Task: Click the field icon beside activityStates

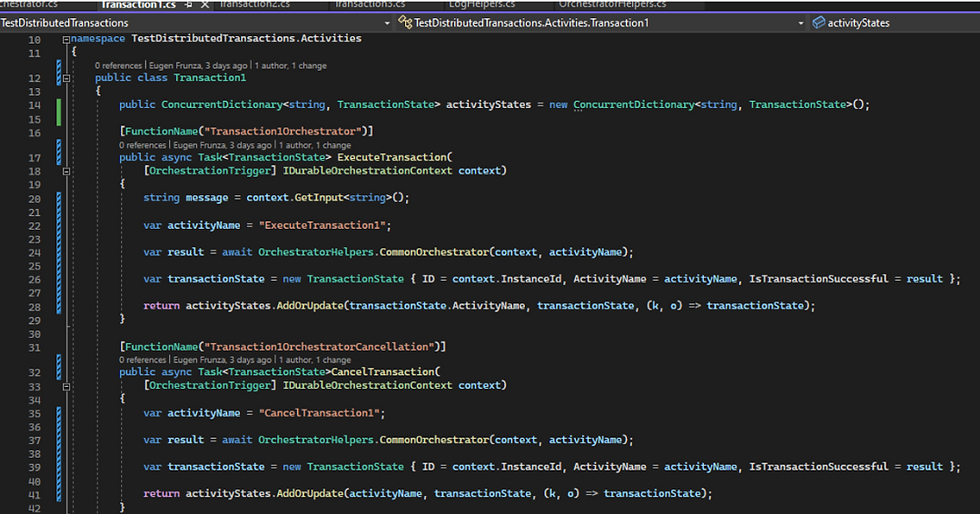Action: pyautogui.click(x=818, y=23)
